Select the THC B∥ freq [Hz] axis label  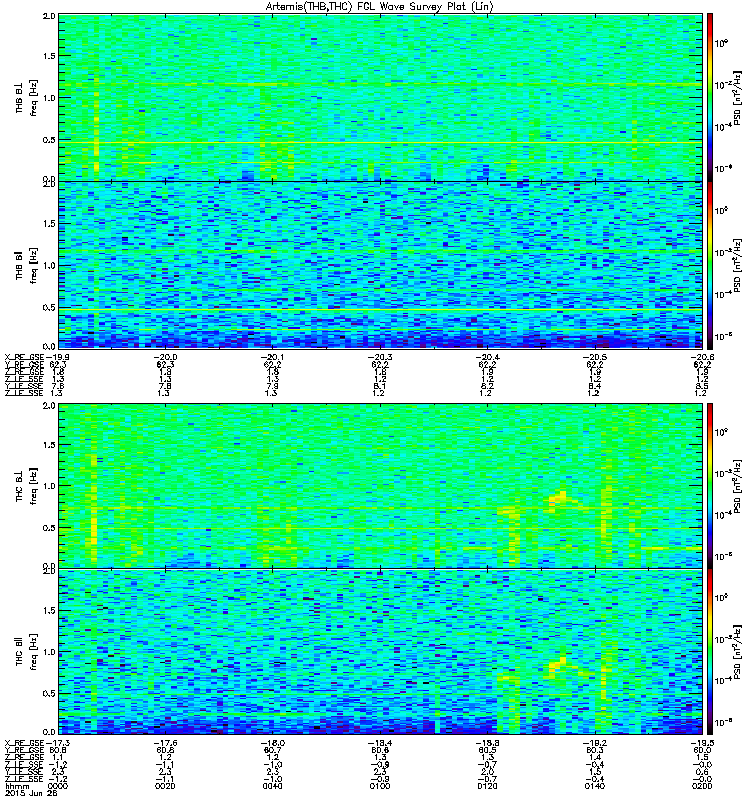pos(26,652)
